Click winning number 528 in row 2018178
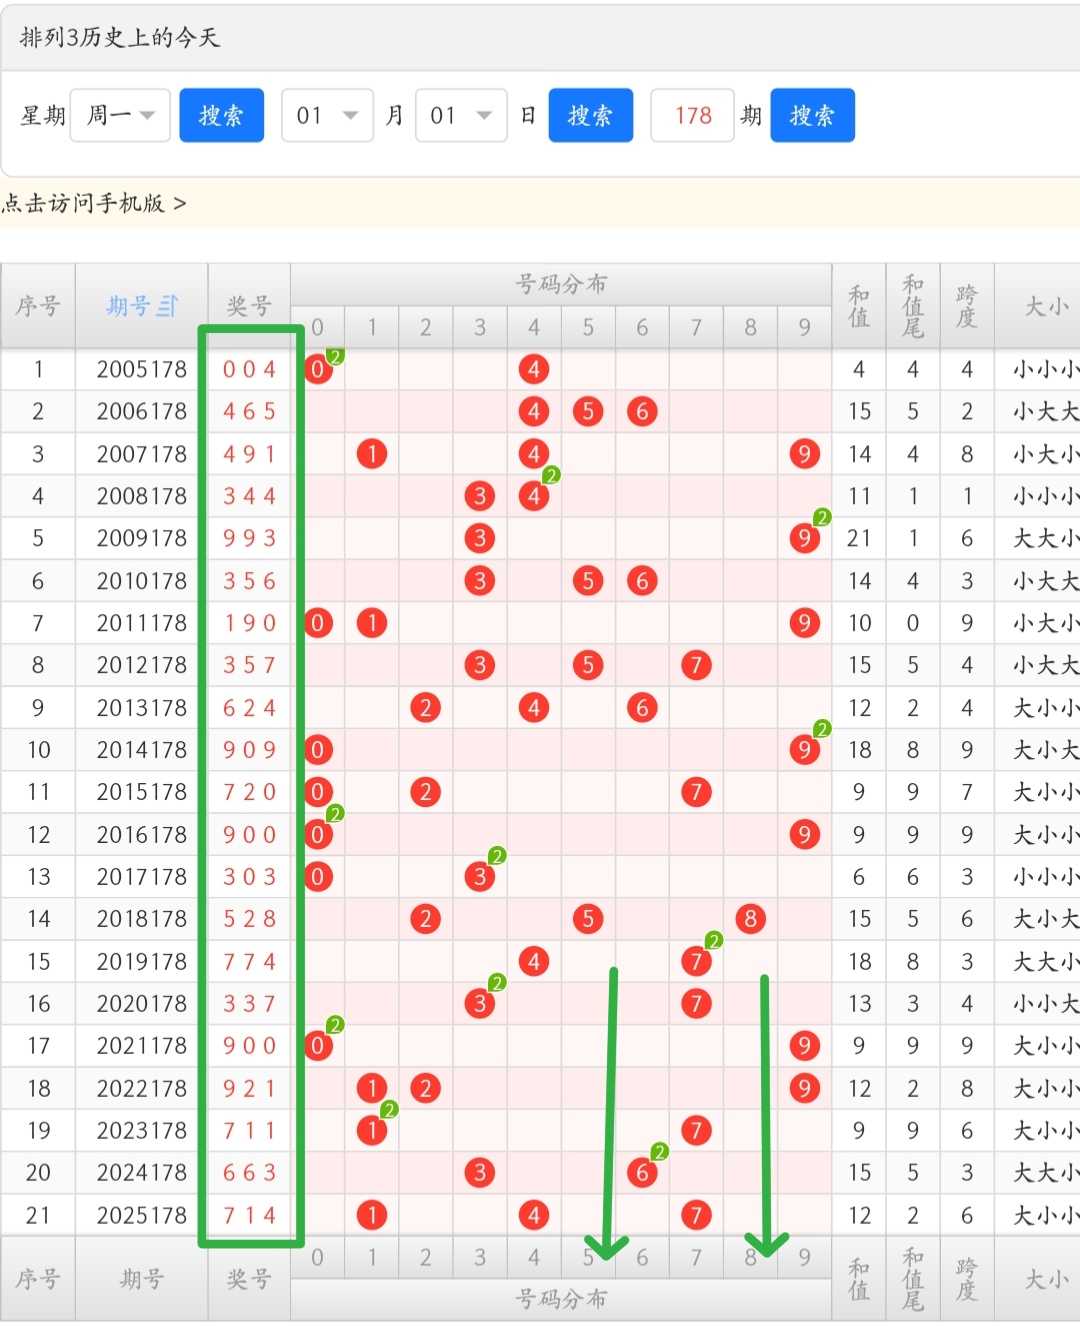 [x=249, y=919]
